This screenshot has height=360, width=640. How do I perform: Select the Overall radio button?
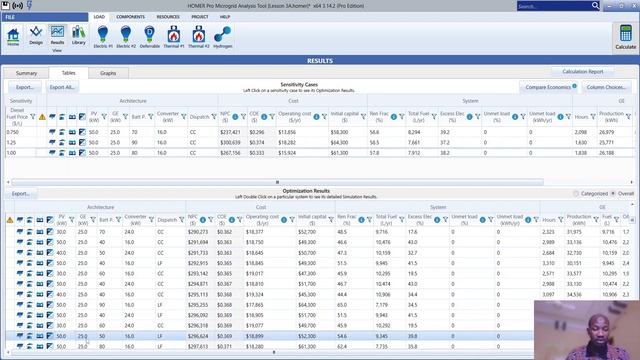(x=613, y=193)
